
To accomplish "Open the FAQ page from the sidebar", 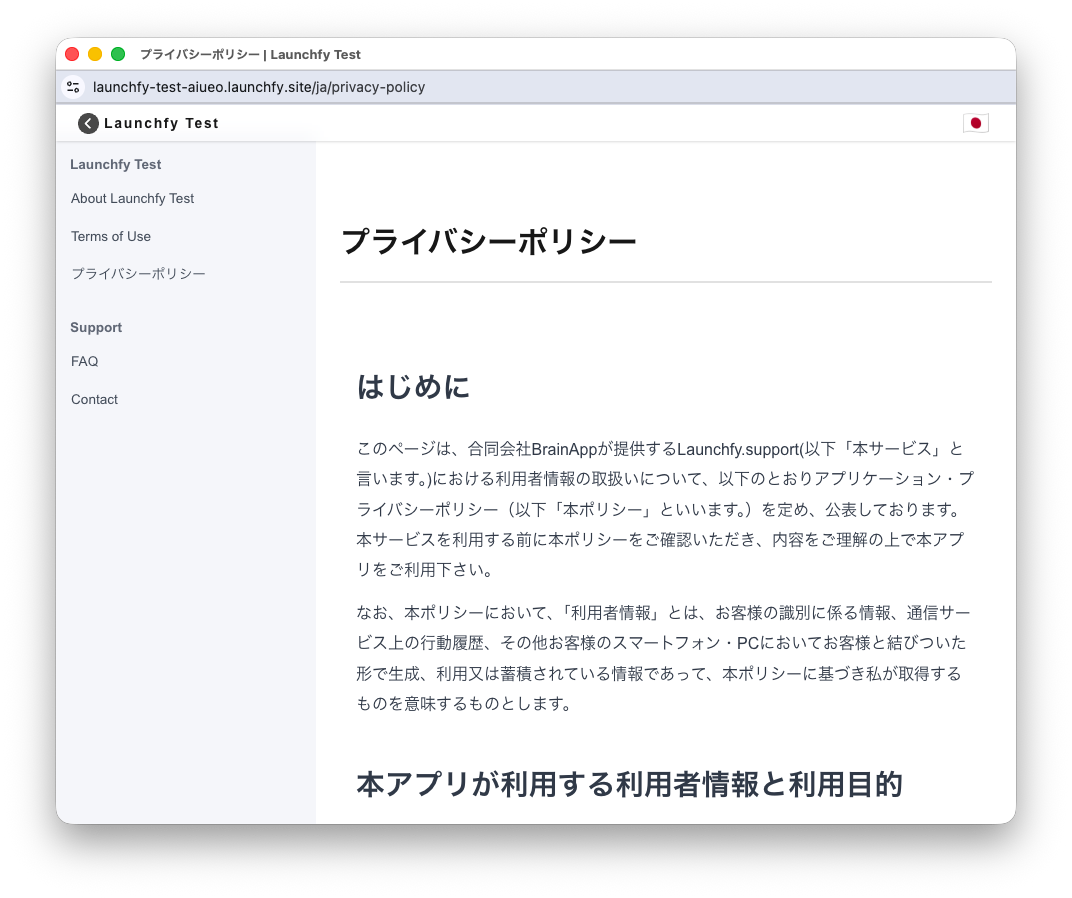I will (x=84, y=361).
